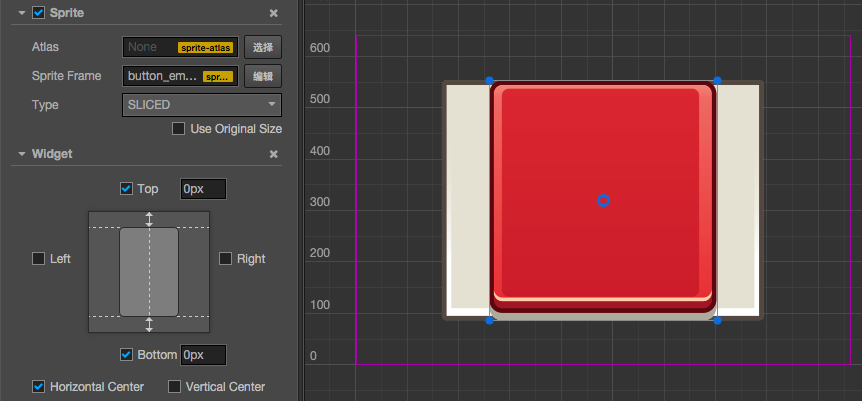Click the 编辑 button next to Sprite Frame
862x401 pixels.
point(263,76)
